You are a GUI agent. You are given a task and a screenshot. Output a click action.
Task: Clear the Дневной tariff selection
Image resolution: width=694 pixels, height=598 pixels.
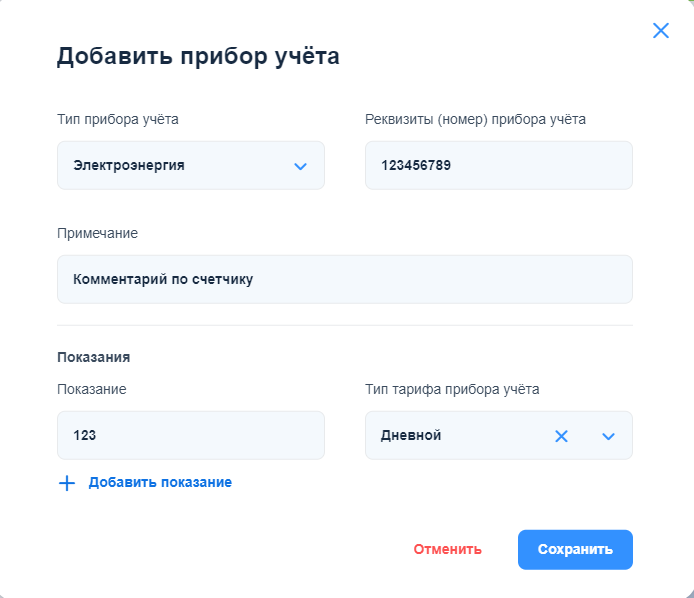[x=562, y=436]
